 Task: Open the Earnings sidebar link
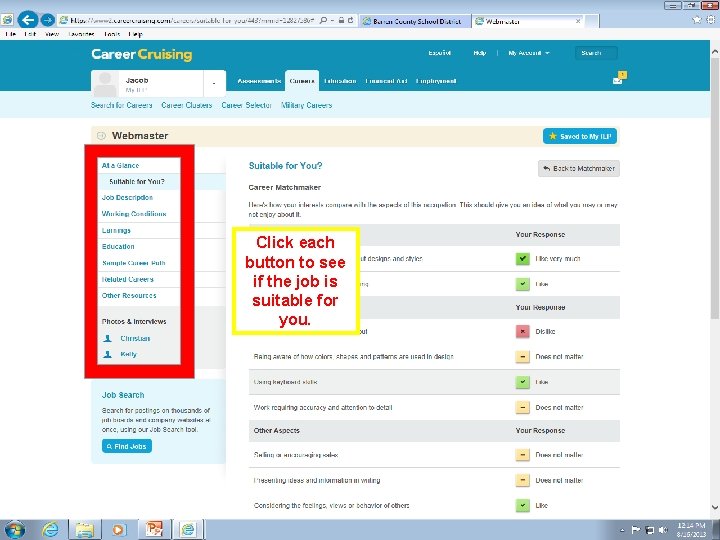coord(116,231)
